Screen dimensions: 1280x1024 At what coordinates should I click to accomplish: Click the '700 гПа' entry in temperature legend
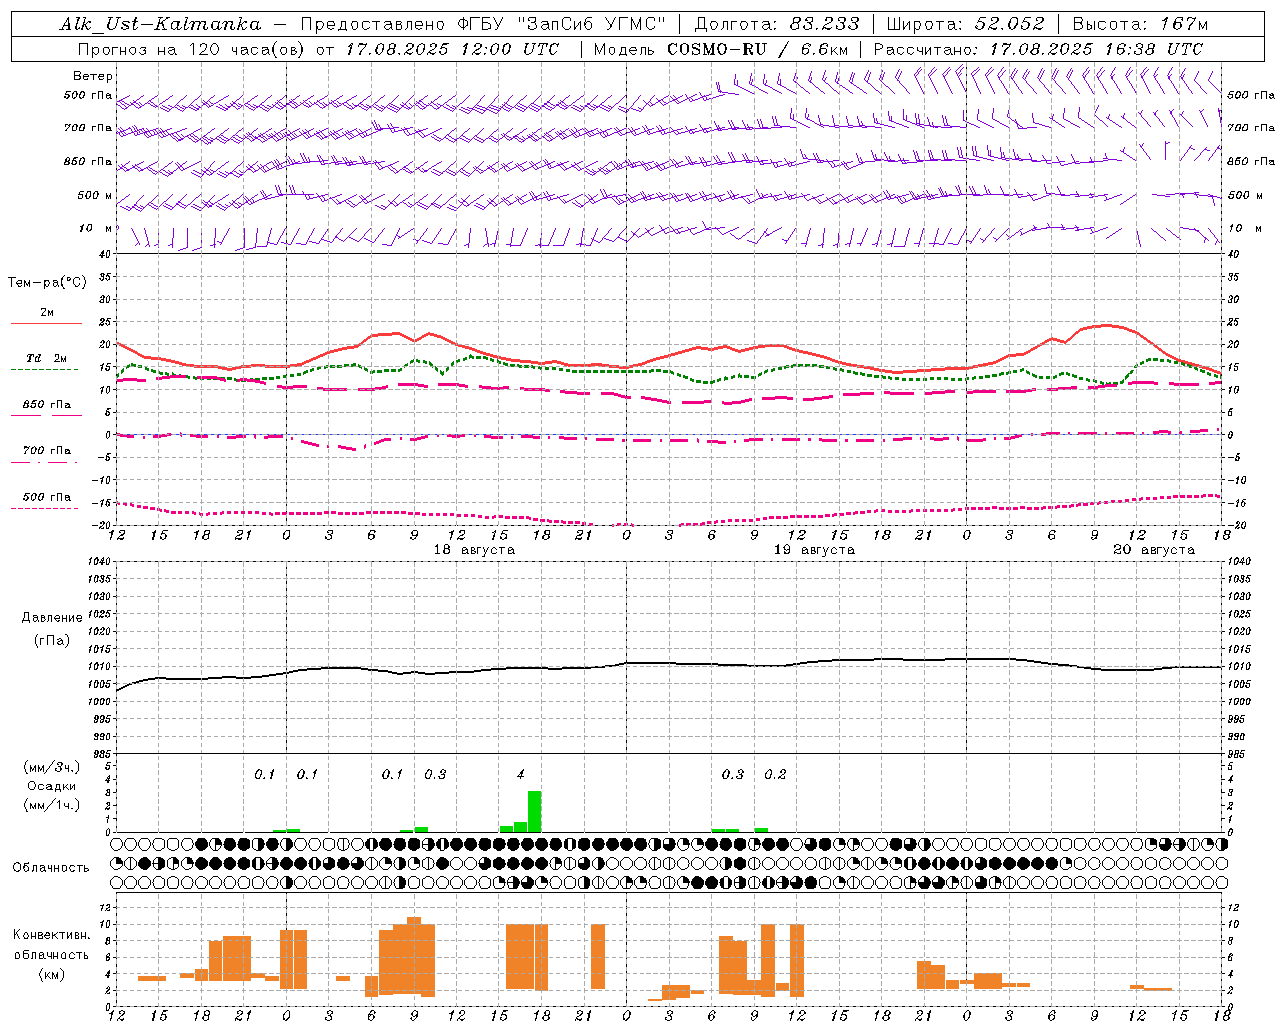click(x=47, y=450)
